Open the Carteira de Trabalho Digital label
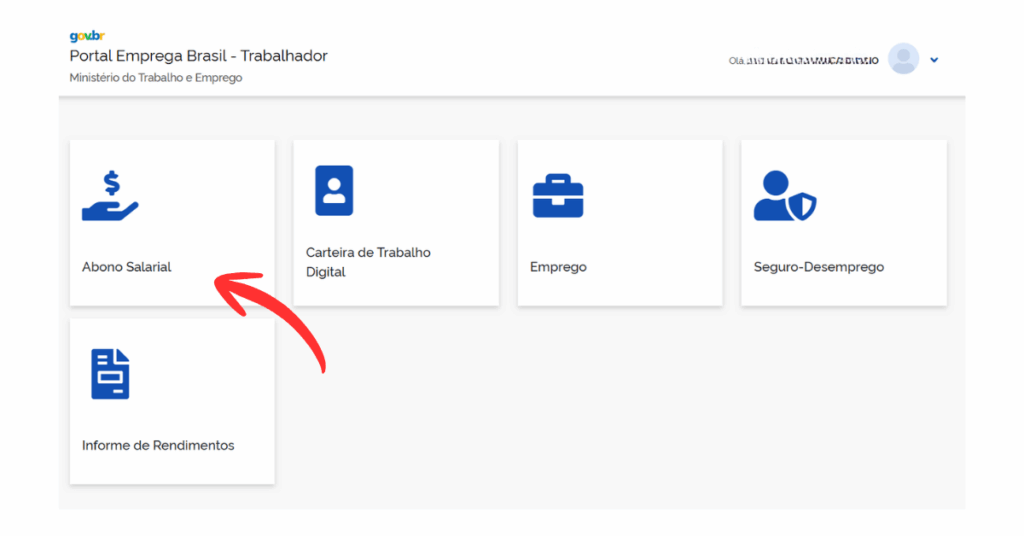This screenshot has width=1024, height=536. [x=368, y=262]
